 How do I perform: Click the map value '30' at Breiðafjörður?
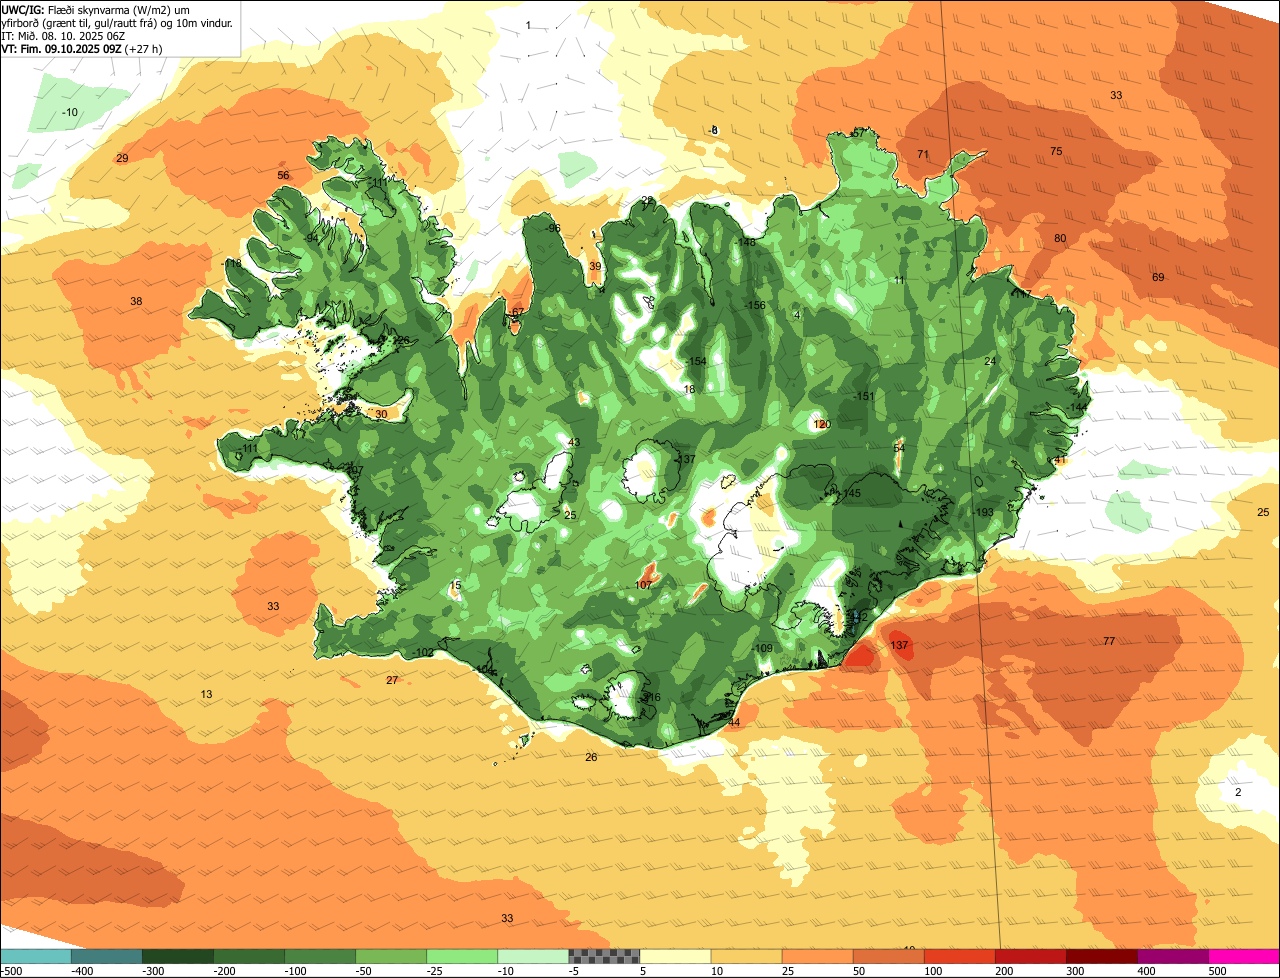tap(381, 414)
